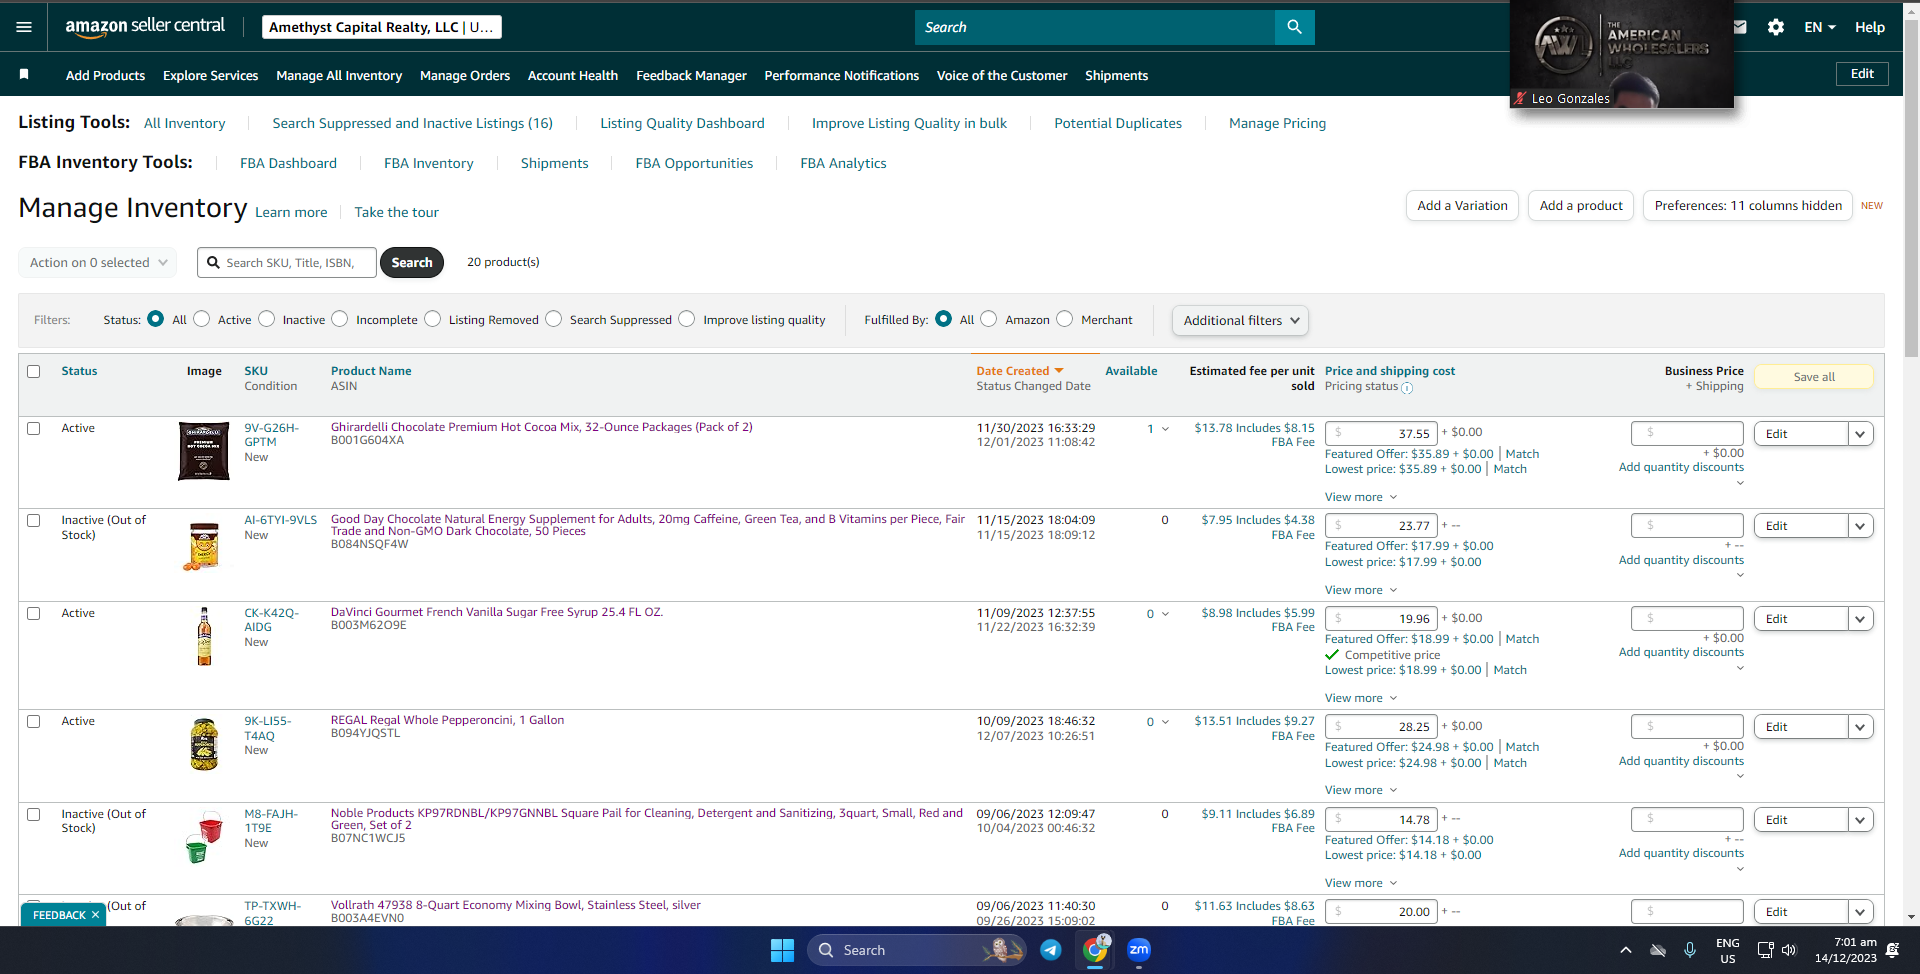Open Edit dropdown arrow for REGAL Pepperoncini row
Image resolution: width=1920 pixels, height=974 pixels.
coord(1860,727)
